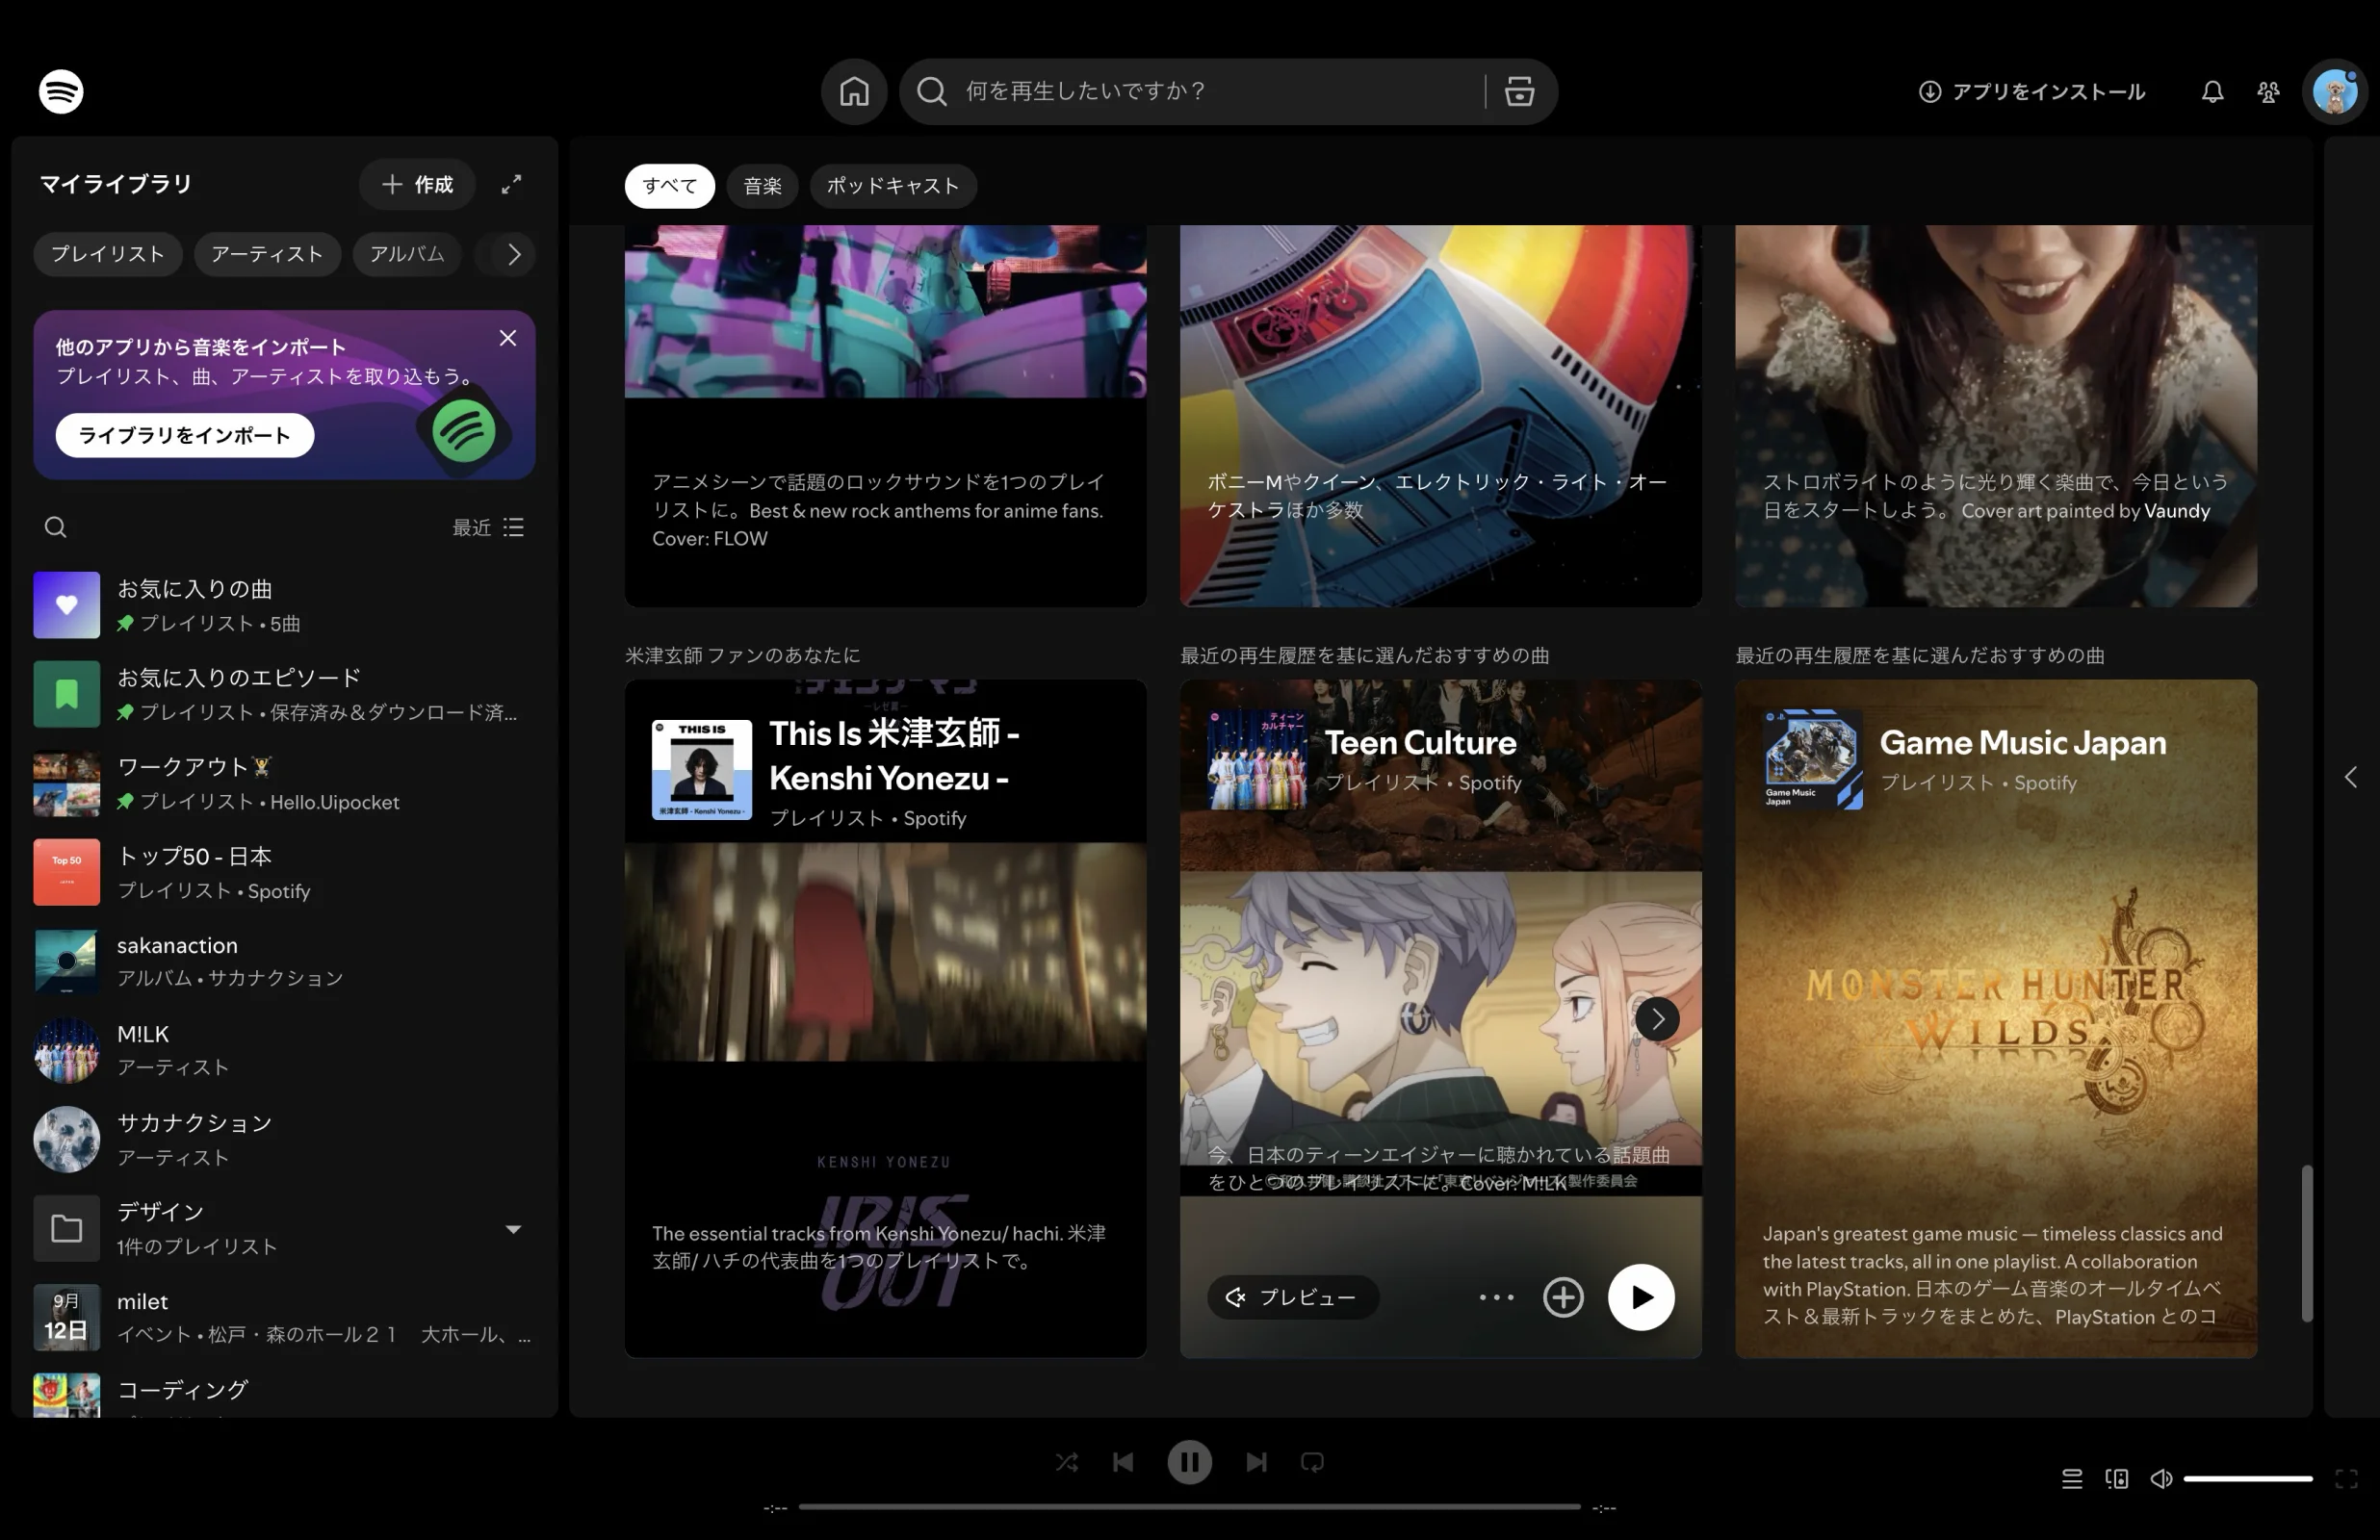Open M!LK artist page
This screenshot has width=2380, height=1540.
[284, 1050]
